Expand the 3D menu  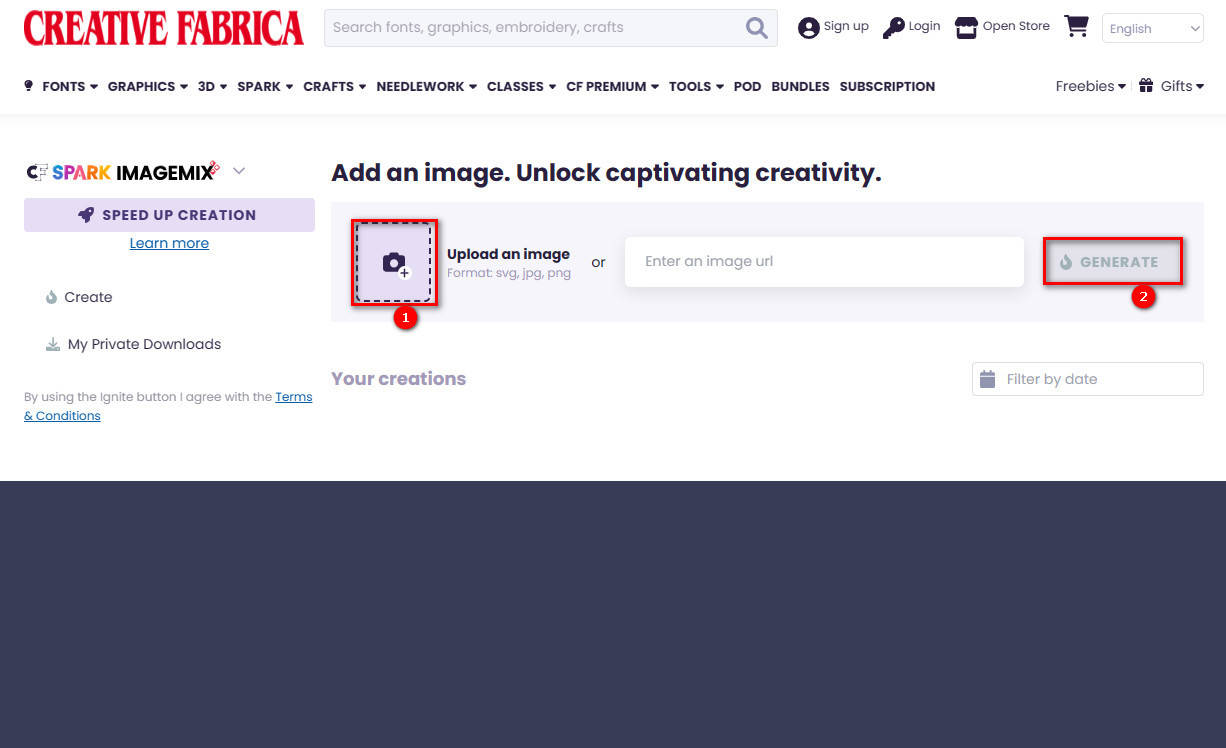click(212, 86)
